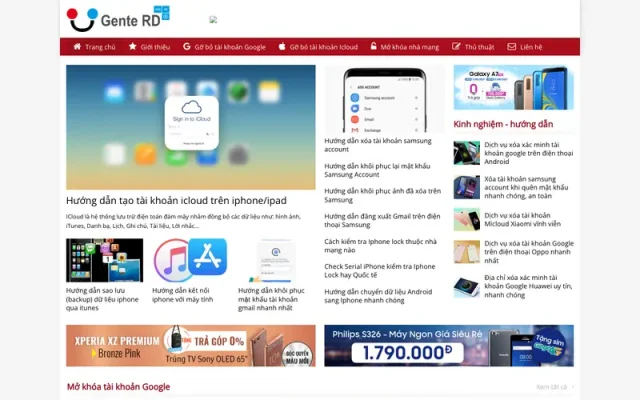Click the star icon beside Giới thiệu
This screenshot has height=400, width=640.
(x=133, y=47)
